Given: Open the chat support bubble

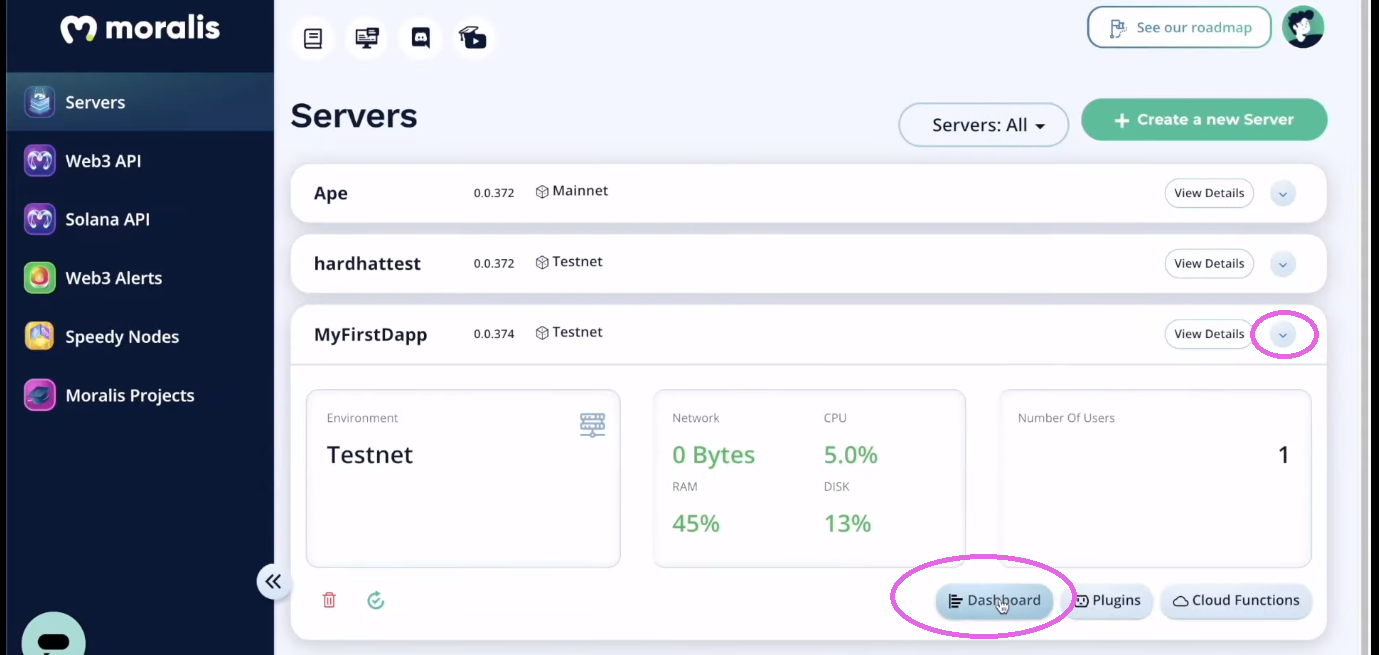Looking at the screenshot, I should (53, 637).
